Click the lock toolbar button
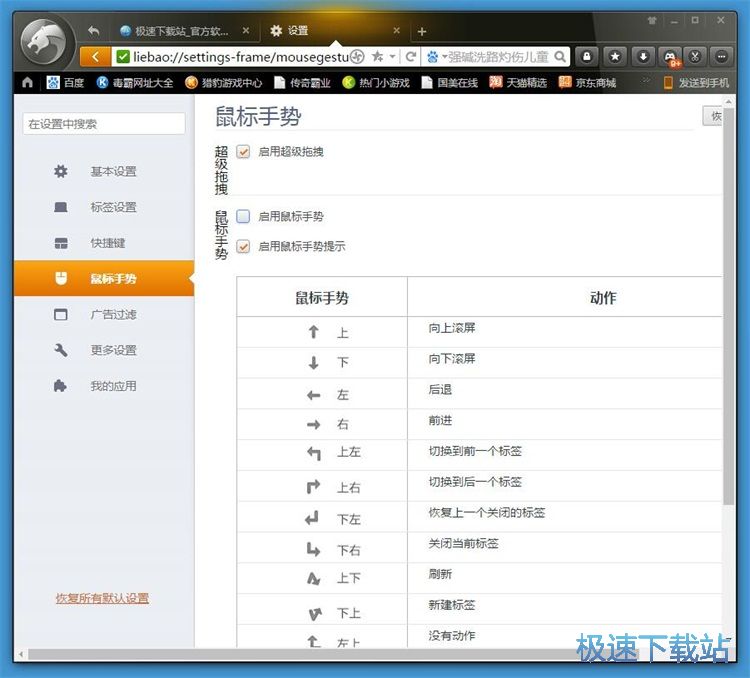The width and height of the screenshot is (750, 678). click(x=587, y=57)
